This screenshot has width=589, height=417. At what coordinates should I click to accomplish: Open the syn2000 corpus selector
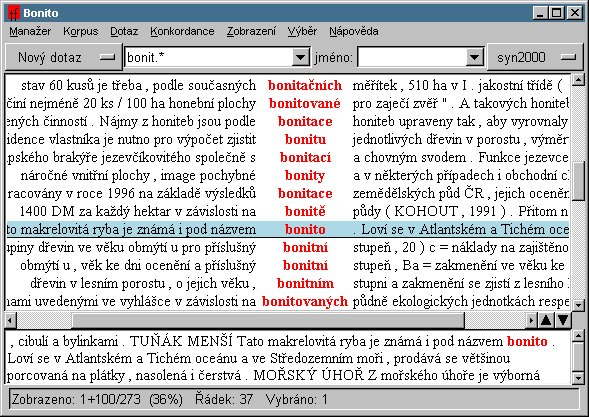(x=536, y=57)
